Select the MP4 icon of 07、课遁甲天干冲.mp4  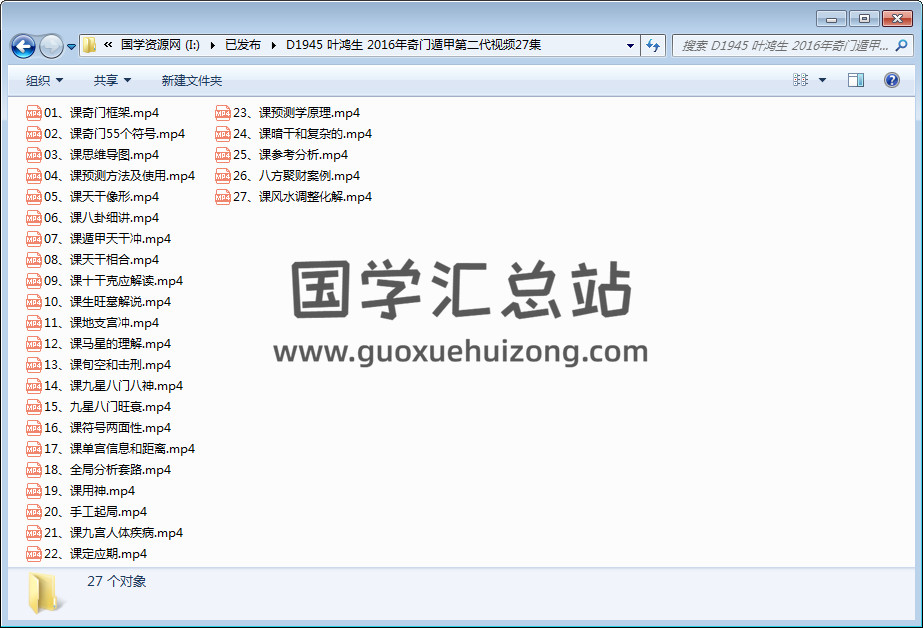pyautogui.click(x=34, y=239)
